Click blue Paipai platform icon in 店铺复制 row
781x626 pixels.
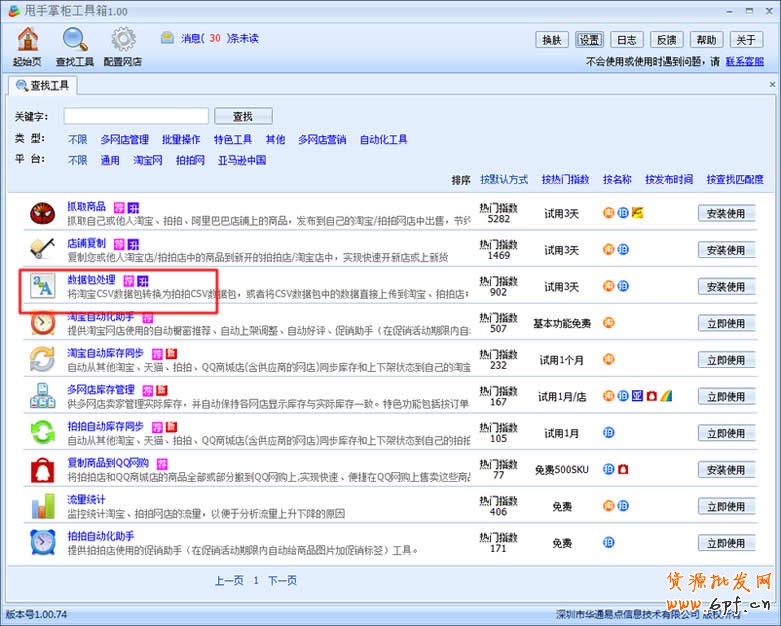(623, 249)
